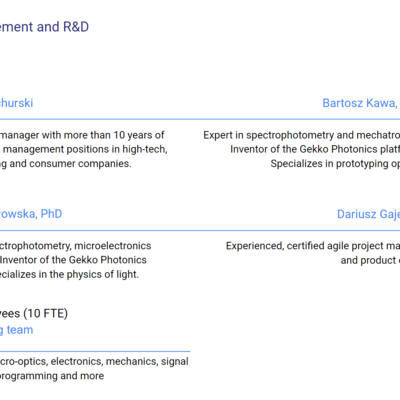Select the 'and product' text line
Image resolution: width=400 pixels, height=400 pixels.
point(370,260)
